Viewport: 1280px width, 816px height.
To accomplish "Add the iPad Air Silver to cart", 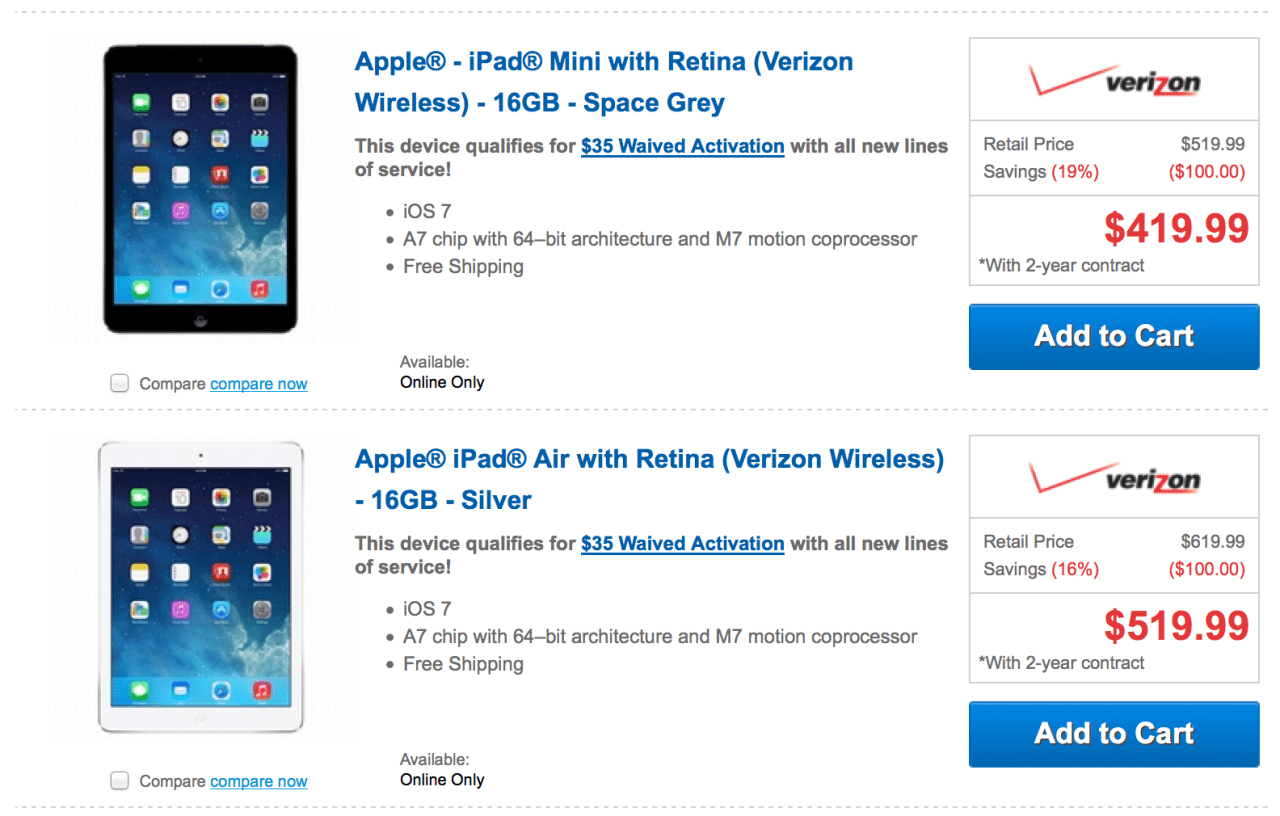I will point(1114,734).
